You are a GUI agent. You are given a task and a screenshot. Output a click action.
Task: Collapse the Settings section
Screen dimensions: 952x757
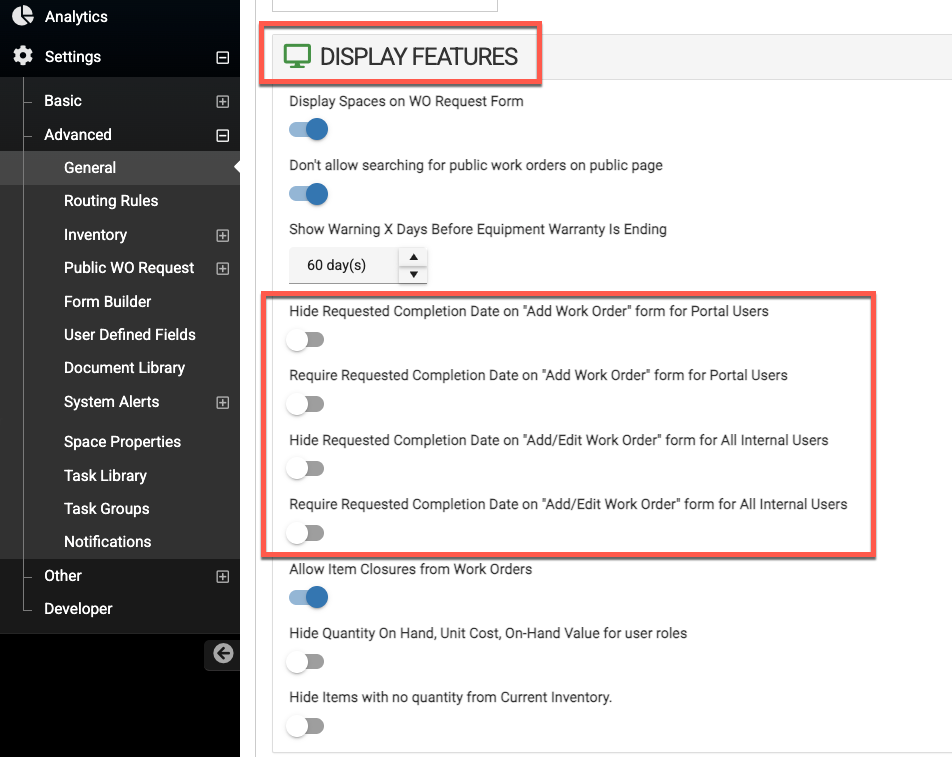[223, 57]
